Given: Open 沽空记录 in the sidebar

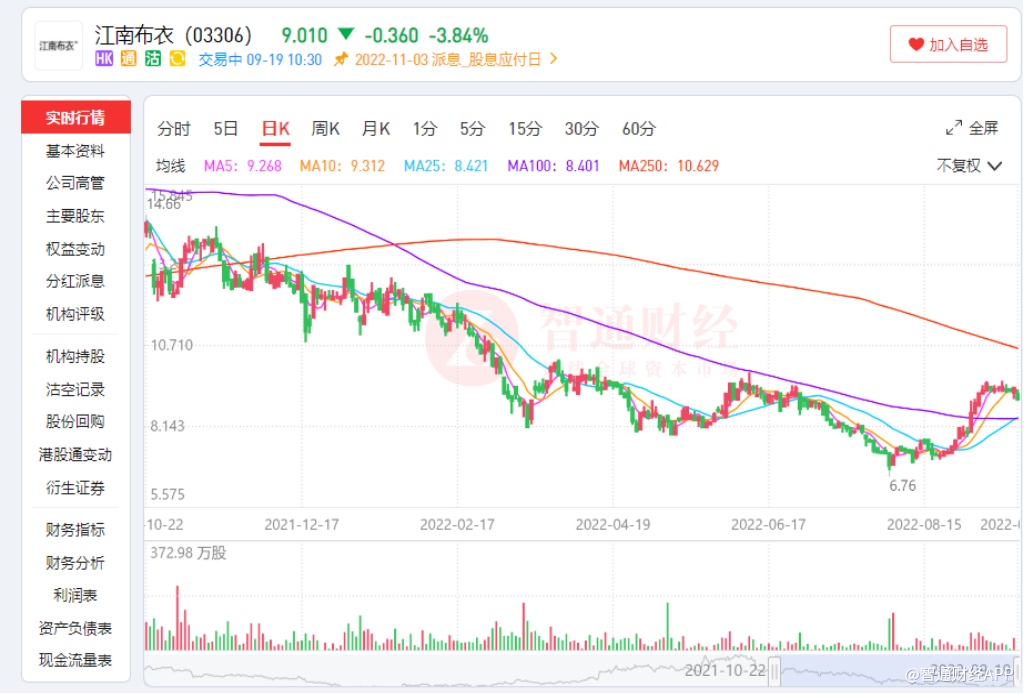Looking at the screenshot, I should tap(75, 390).
